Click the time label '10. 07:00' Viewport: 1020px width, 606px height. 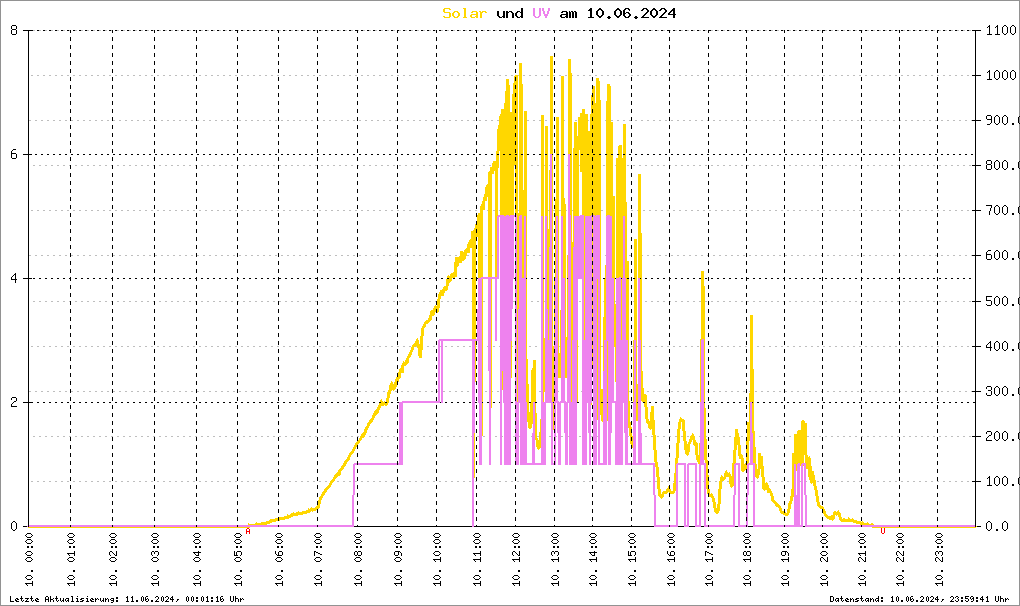coord(318,559)
